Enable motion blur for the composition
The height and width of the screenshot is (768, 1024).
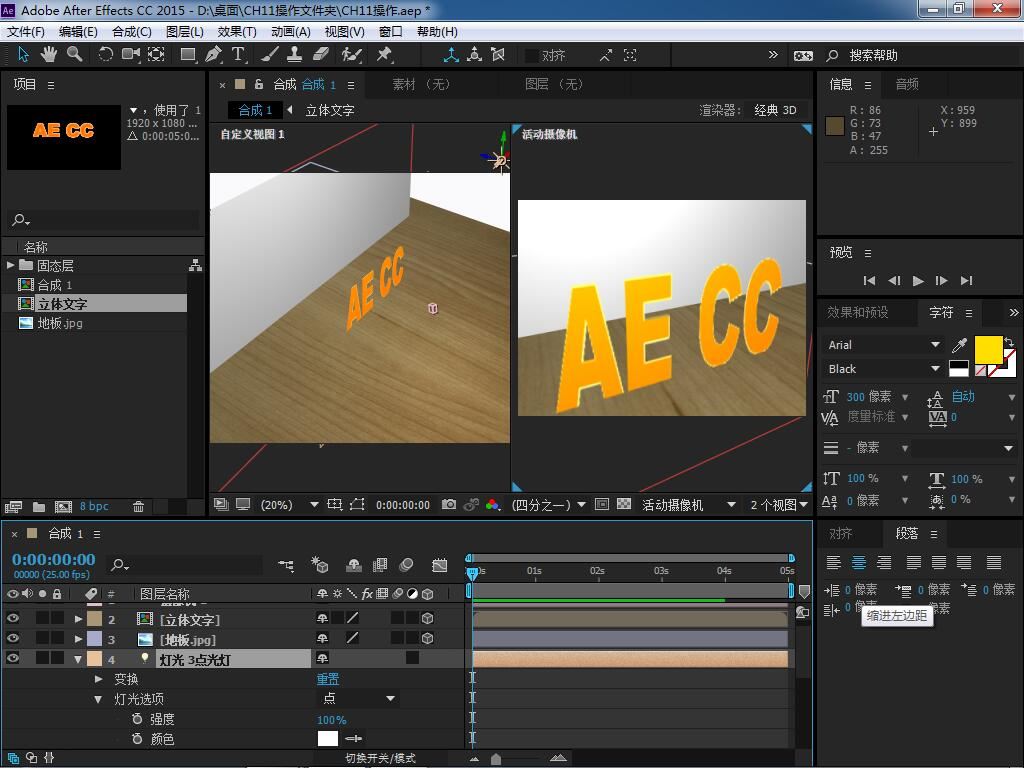[x=406, y=565]
